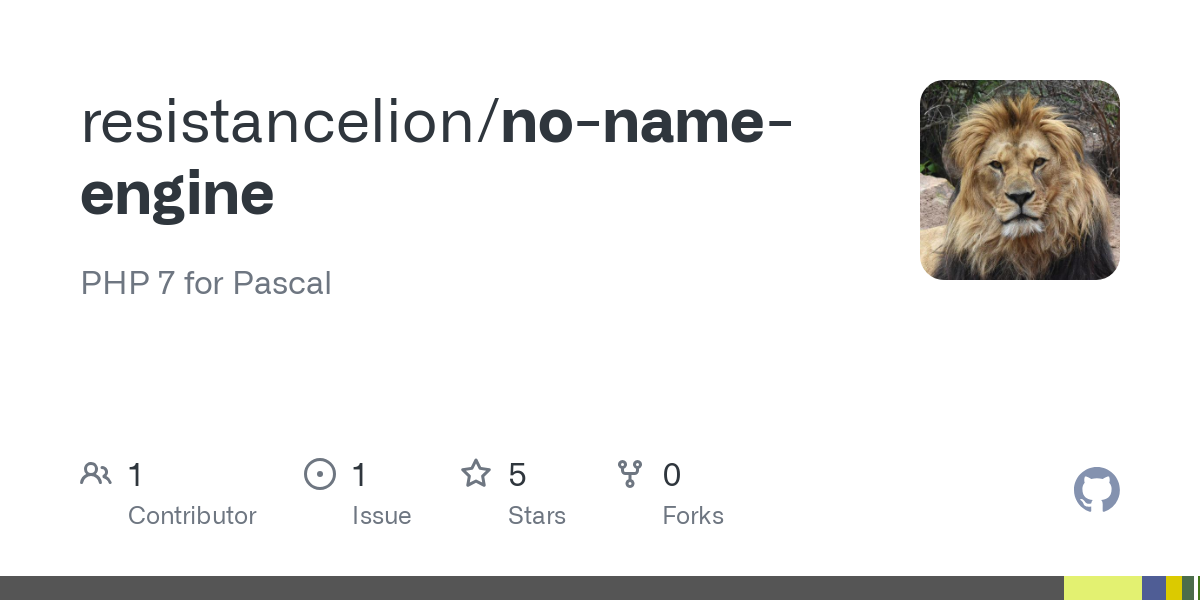Viewport: 1200px width, 600px height.
Task: Click the contributors people icon
Action: coord(96,474)
